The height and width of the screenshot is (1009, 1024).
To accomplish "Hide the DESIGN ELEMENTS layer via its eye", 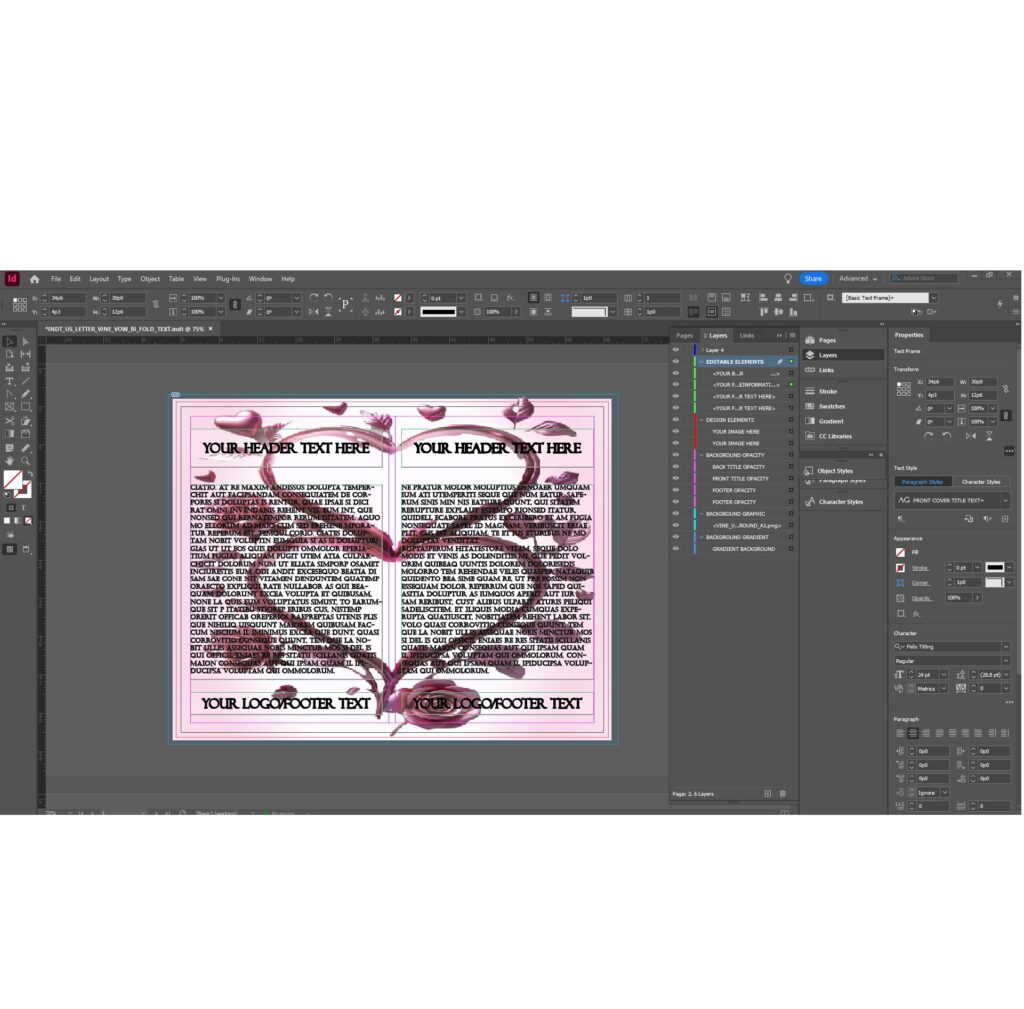I will (x=675, y=420).
